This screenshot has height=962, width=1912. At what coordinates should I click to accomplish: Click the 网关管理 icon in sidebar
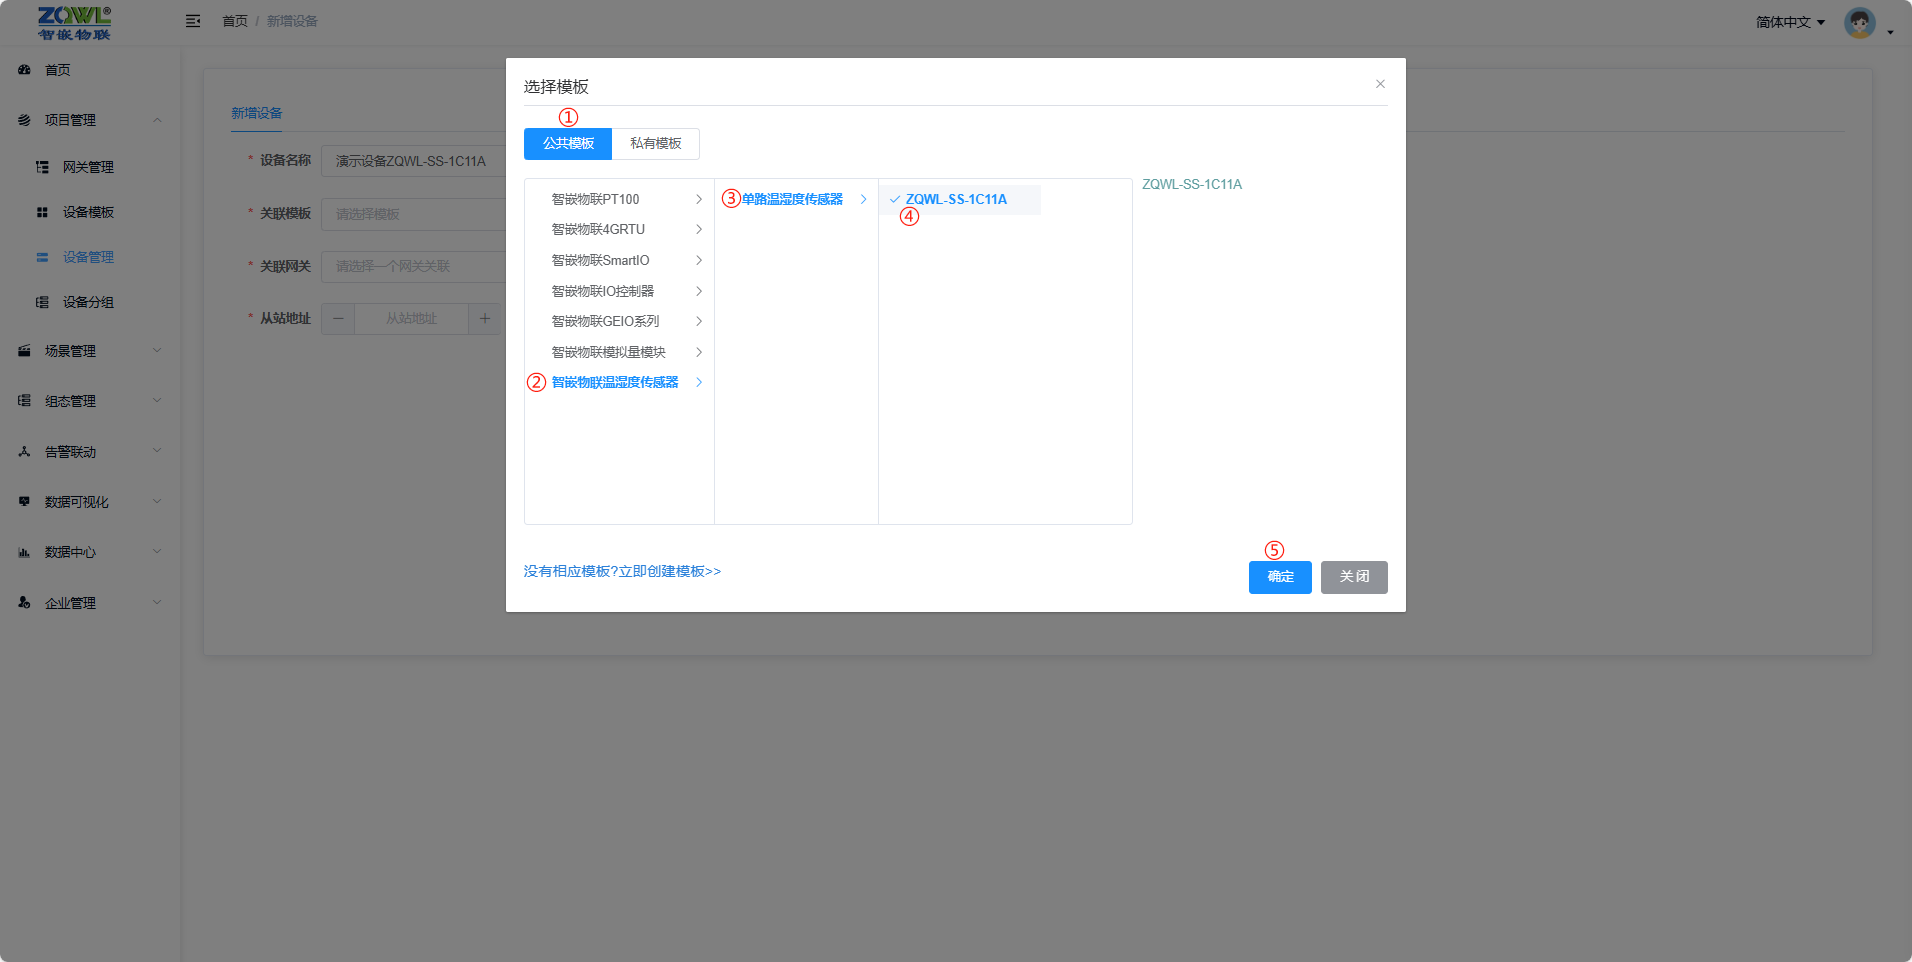[x=42, y=167]
